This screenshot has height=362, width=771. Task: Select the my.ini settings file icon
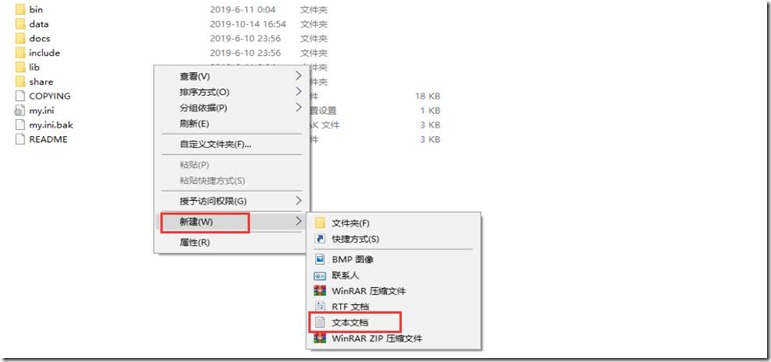pos(20,111)
